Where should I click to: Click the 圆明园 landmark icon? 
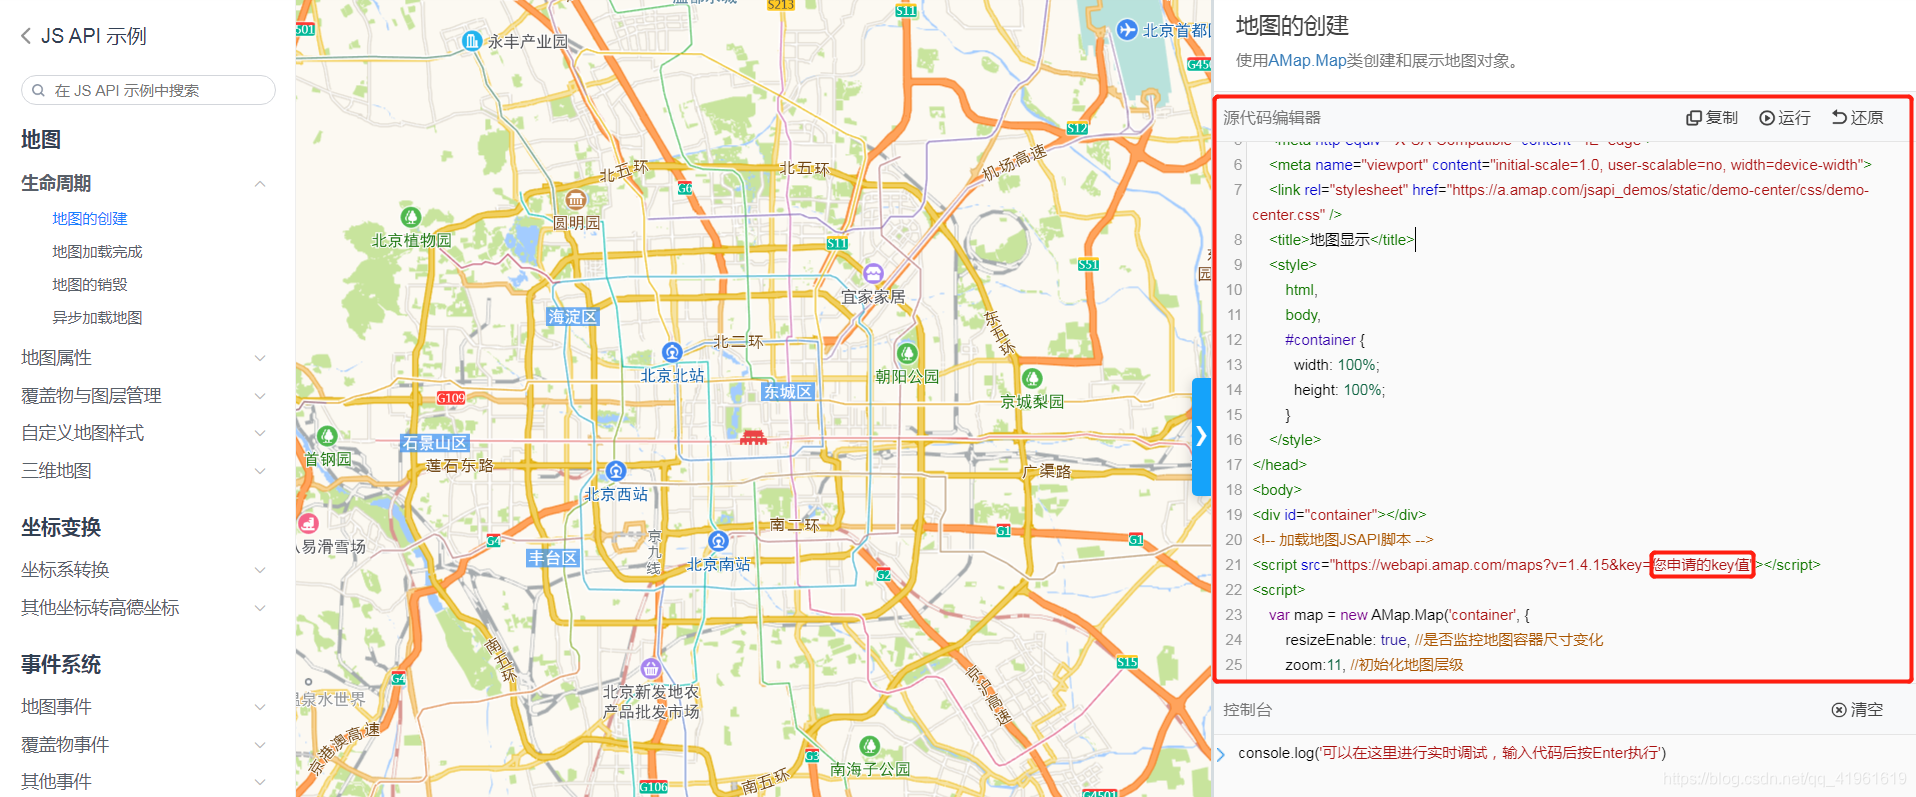(575, 200)
